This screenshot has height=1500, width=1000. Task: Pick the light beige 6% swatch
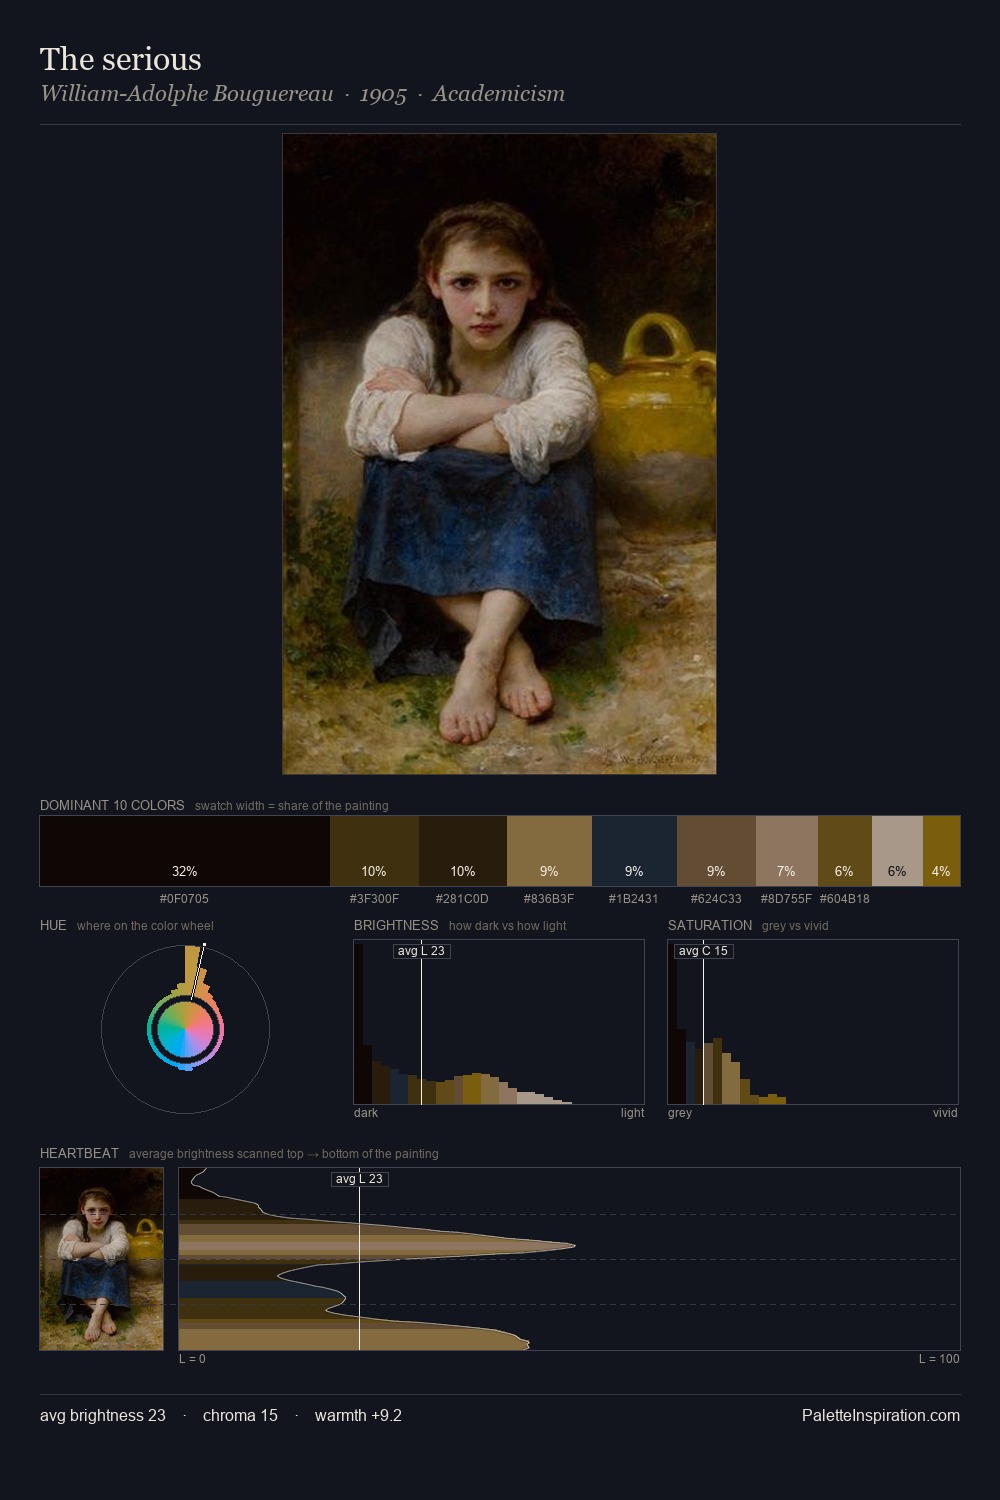(897, 851)
